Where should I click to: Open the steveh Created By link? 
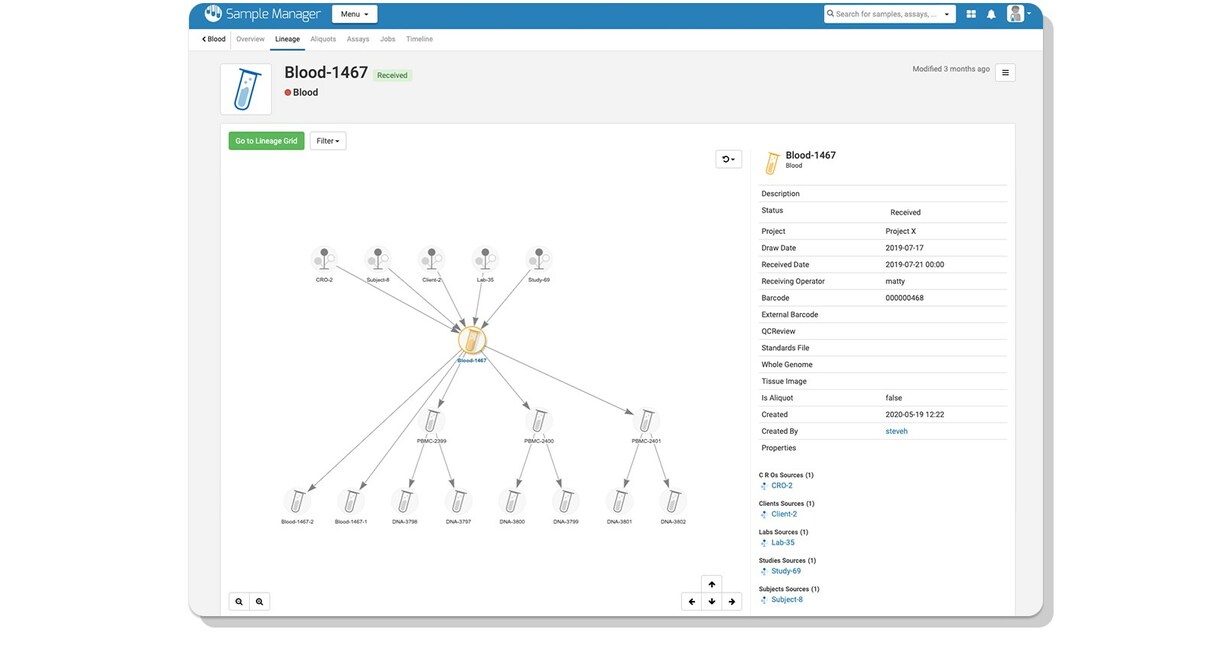point(896,430)
